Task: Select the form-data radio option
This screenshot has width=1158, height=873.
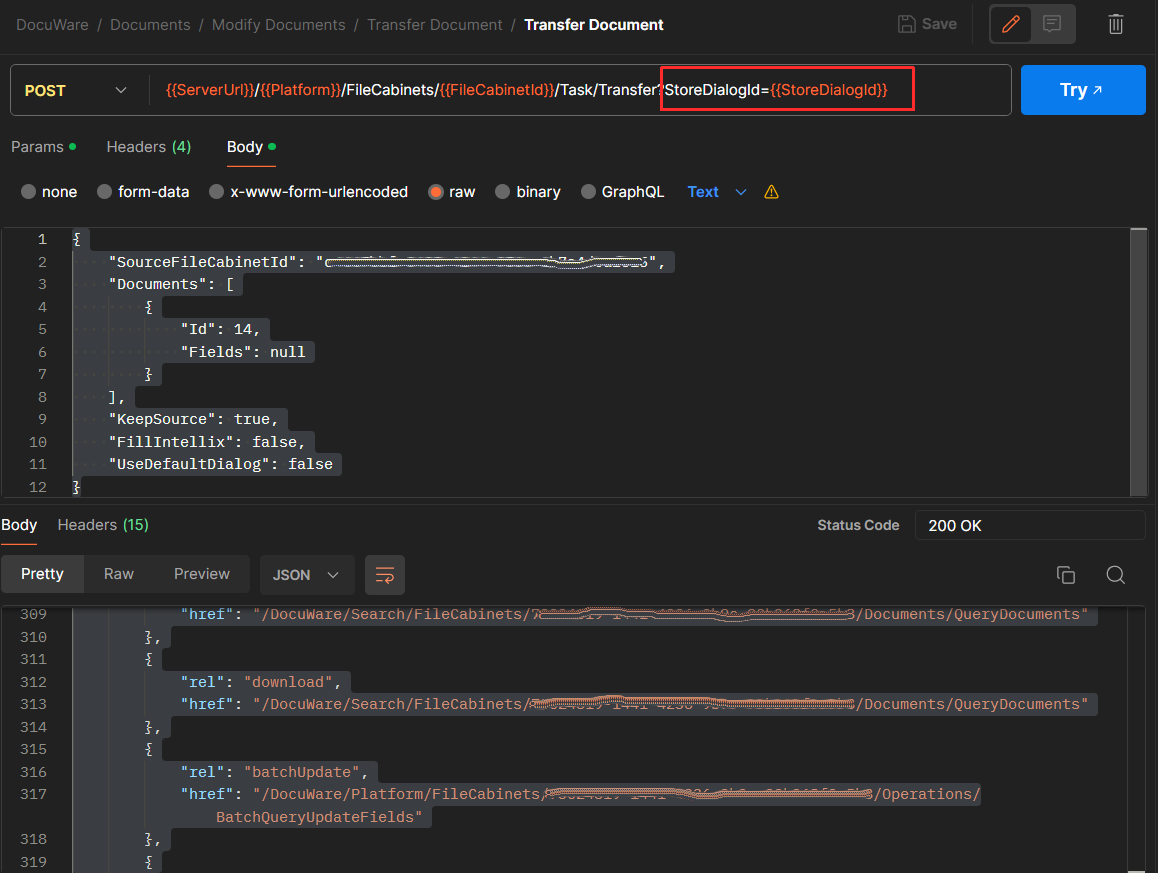Action: [104, 192]
